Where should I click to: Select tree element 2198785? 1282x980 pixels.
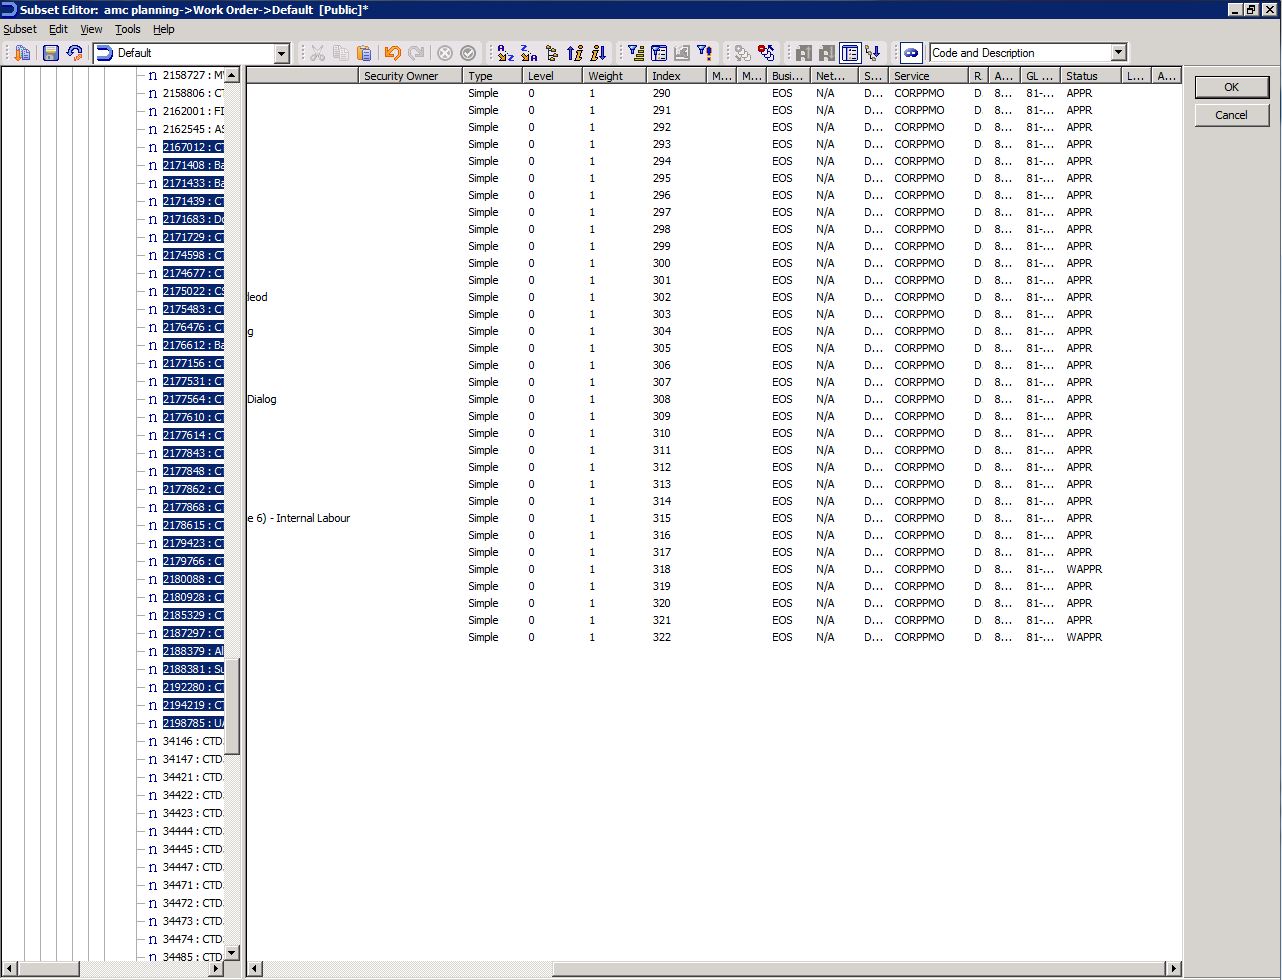click(x=193, y=723)
